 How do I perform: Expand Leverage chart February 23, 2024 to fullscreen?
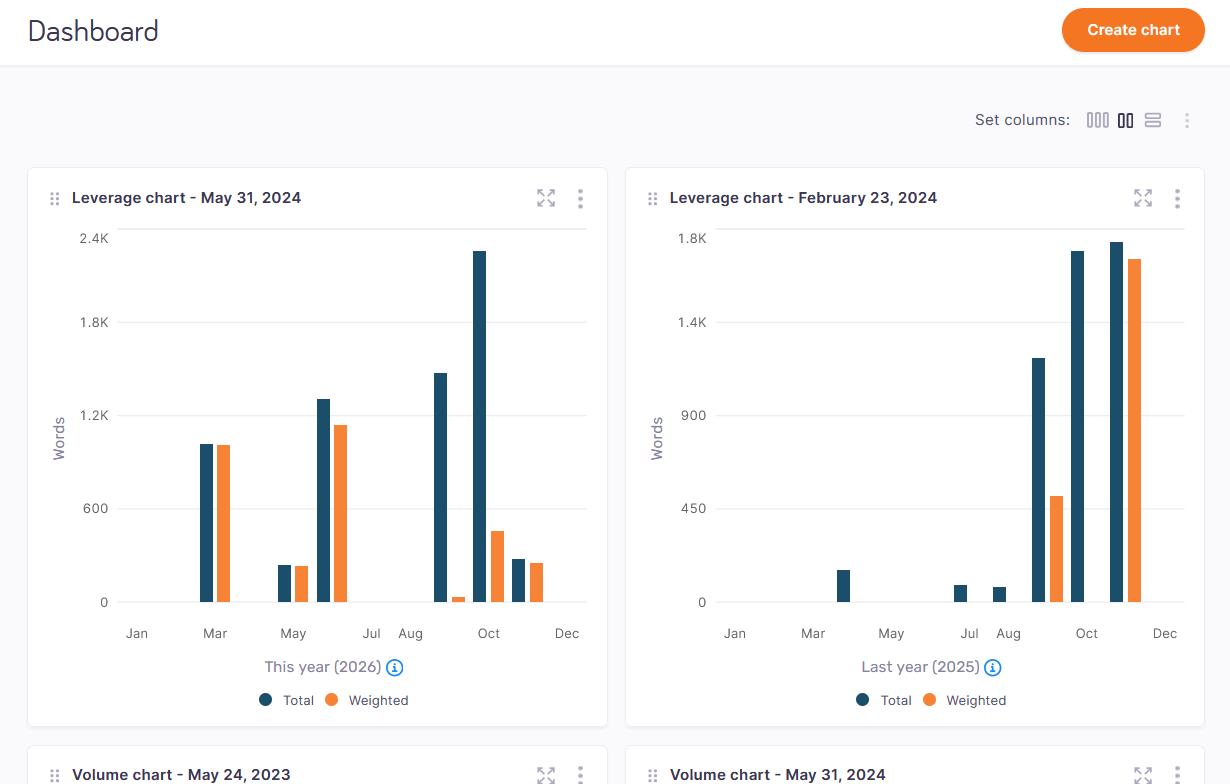point(1143,198)
